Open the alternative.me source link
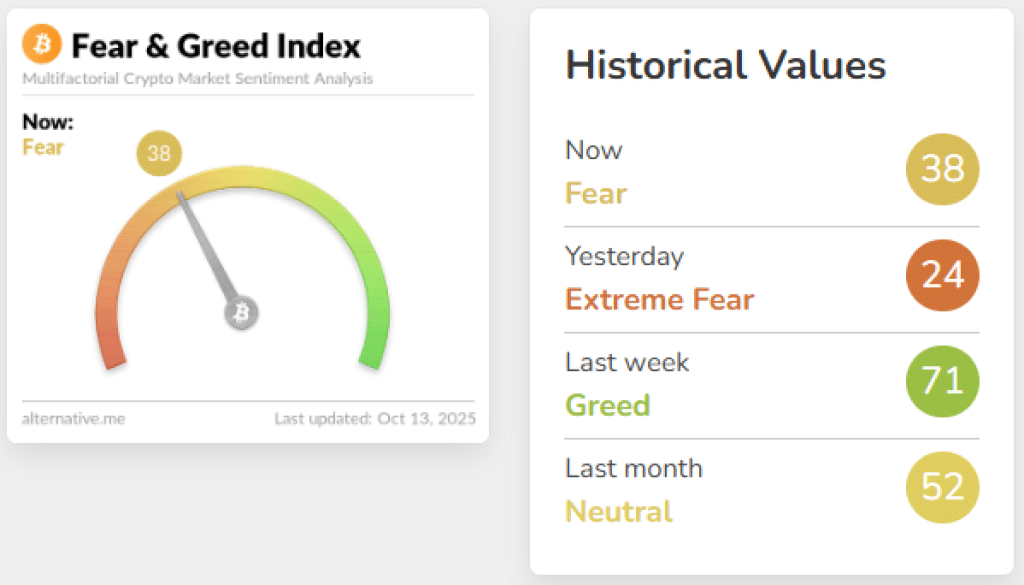 [x=74, y=418]
